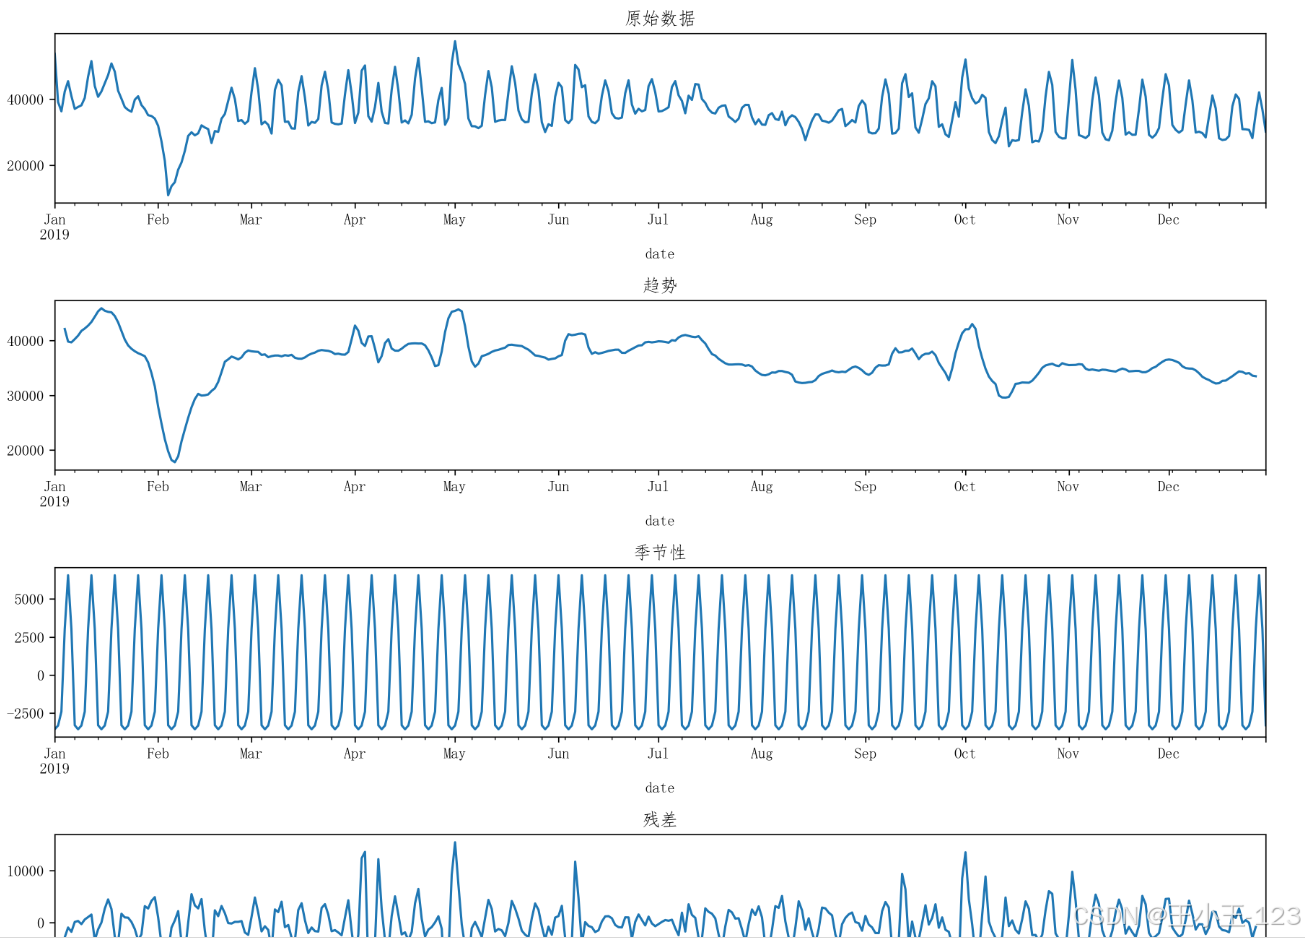The height and width of the screenshot is (938, 1305).
Task: Click the 残差 chart title
Action: [x=660, y=819]
